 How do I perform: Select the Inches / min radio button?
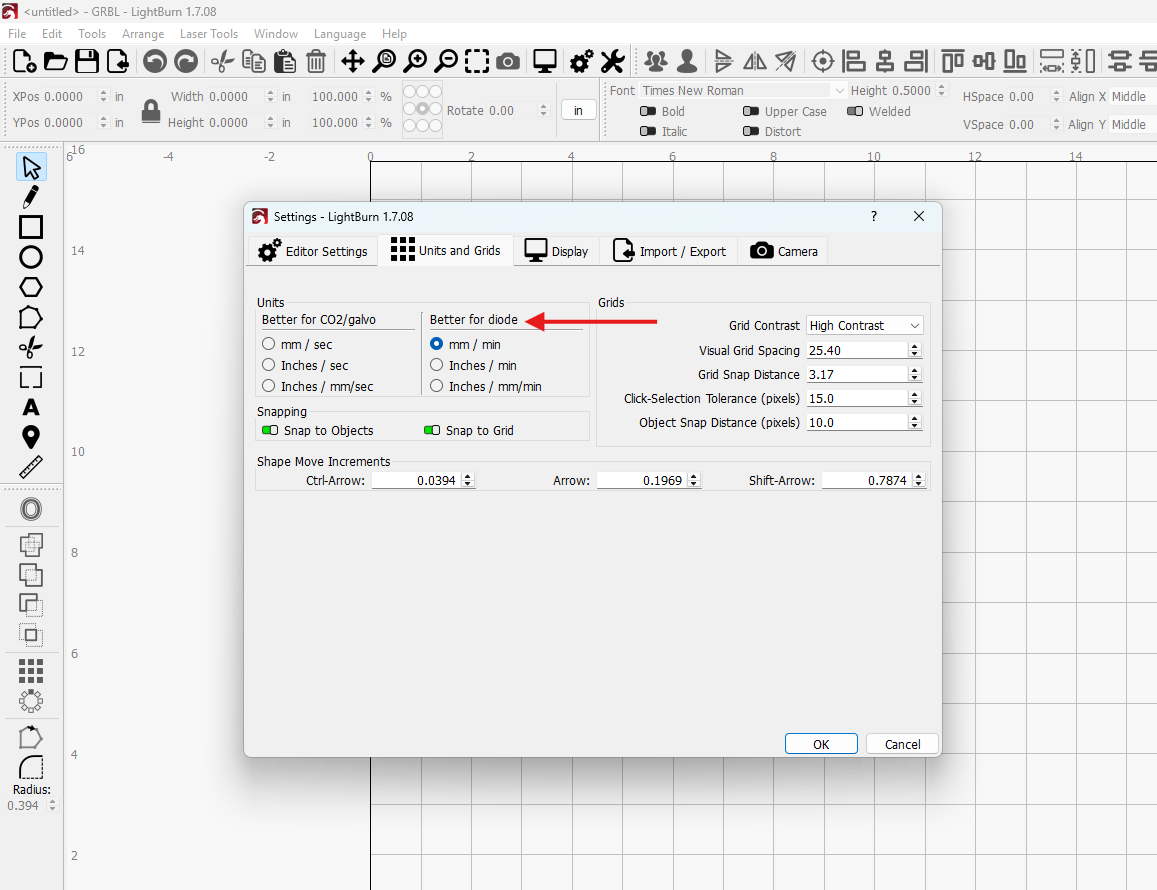(437, 365)
